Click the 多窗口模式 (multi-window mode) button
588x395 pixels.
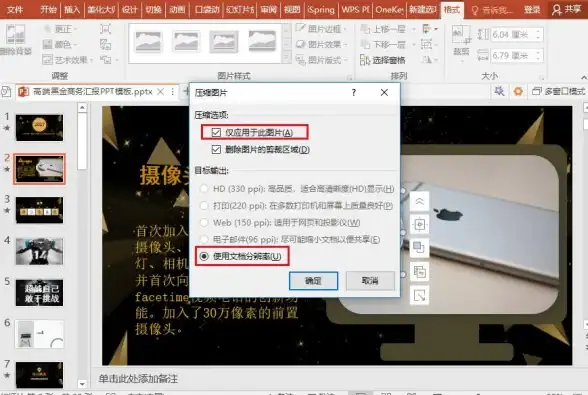coord(559,91)
